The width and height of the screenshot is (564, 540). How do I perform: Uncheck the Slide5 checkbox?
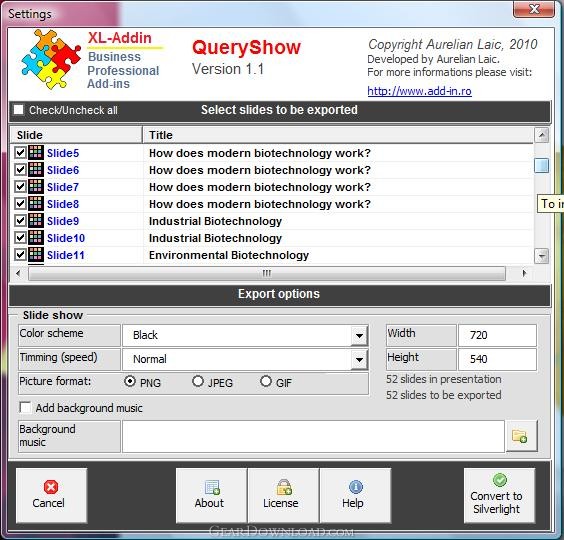(20, 153)
